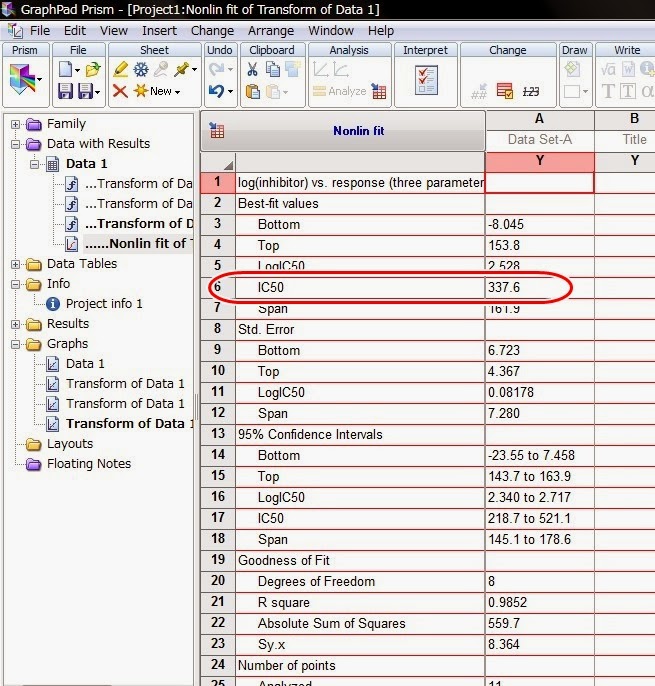Open the file New dropdown arrow in File toolbar
Image resolution: width=655 pixels, height=686 pixels.
click(x=77, y=70)
